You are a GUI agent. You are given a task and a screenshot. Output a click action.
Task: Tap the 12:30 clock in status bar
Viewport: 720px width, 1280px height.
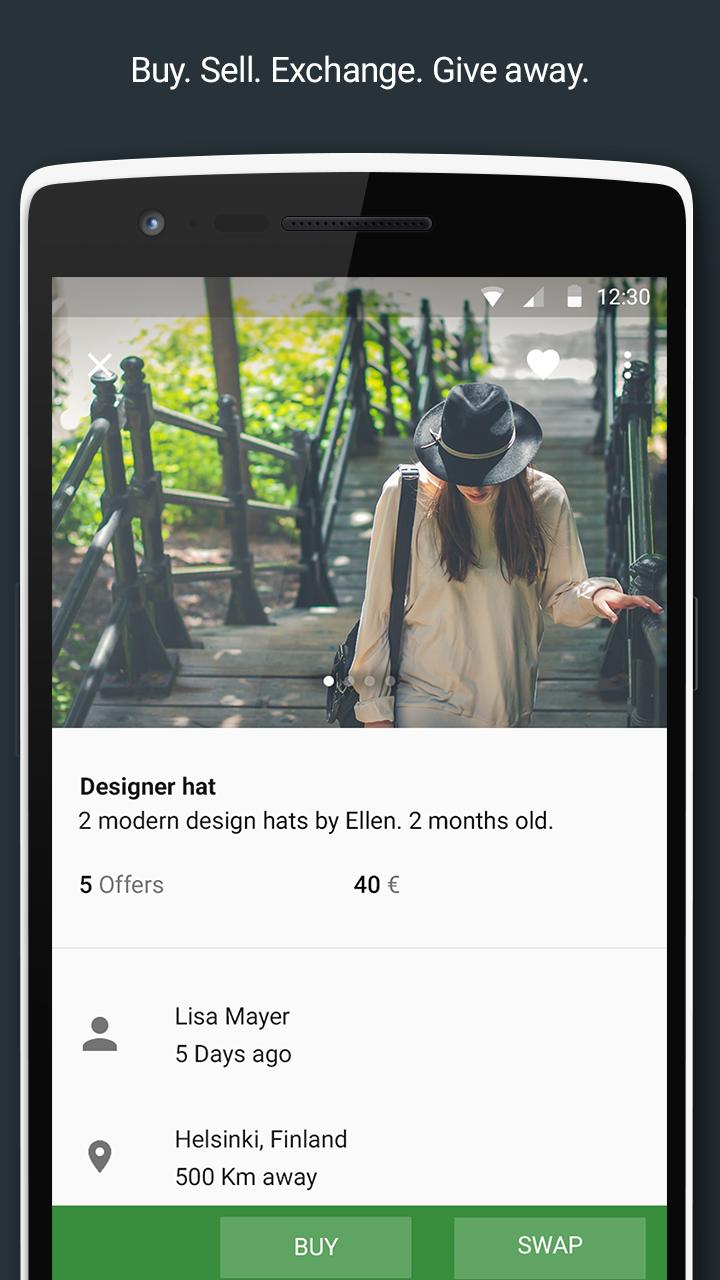coord(623,297)
